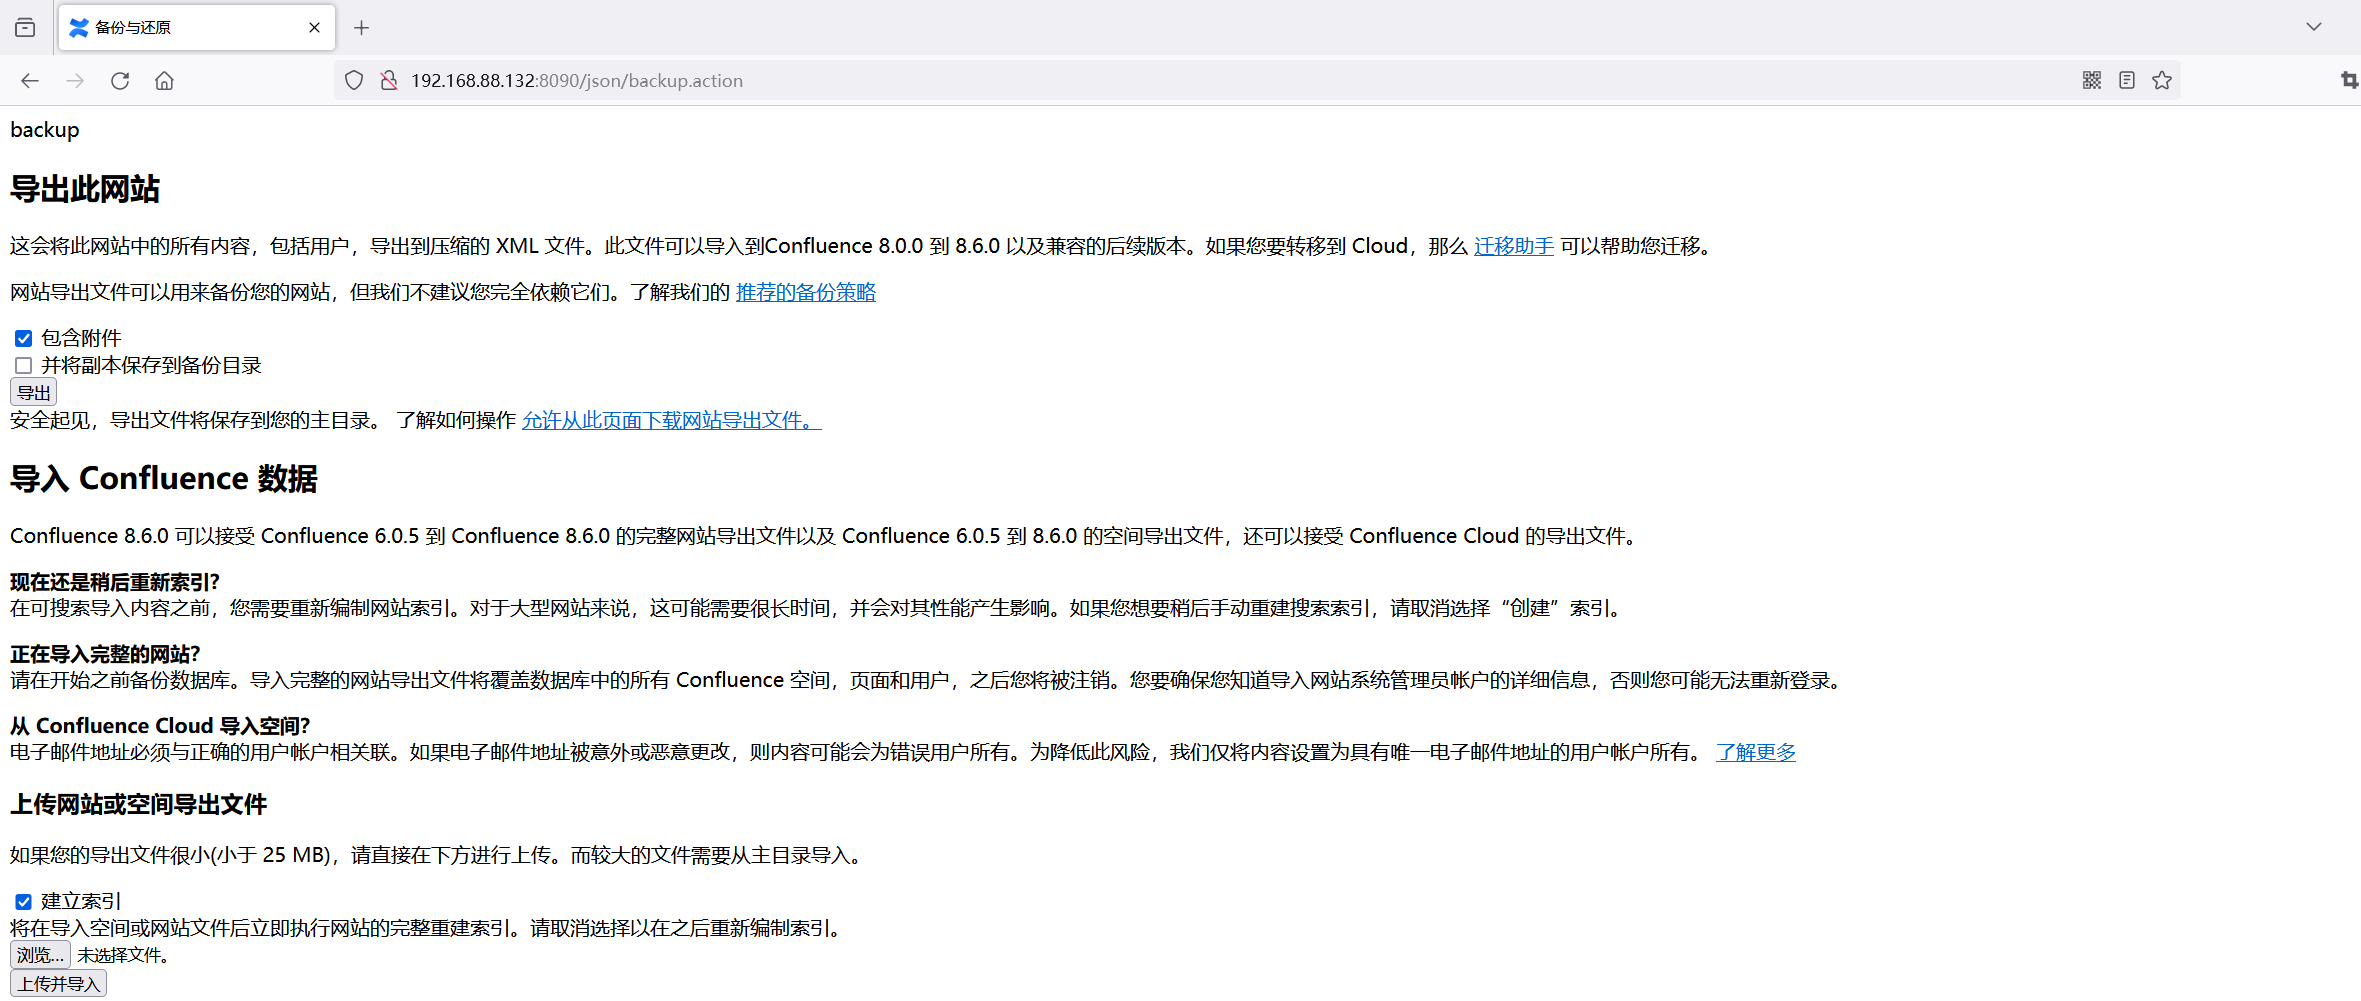Open the 迁移助手 link
The image size is (2361, 1001).
[x=1514, y=247]
